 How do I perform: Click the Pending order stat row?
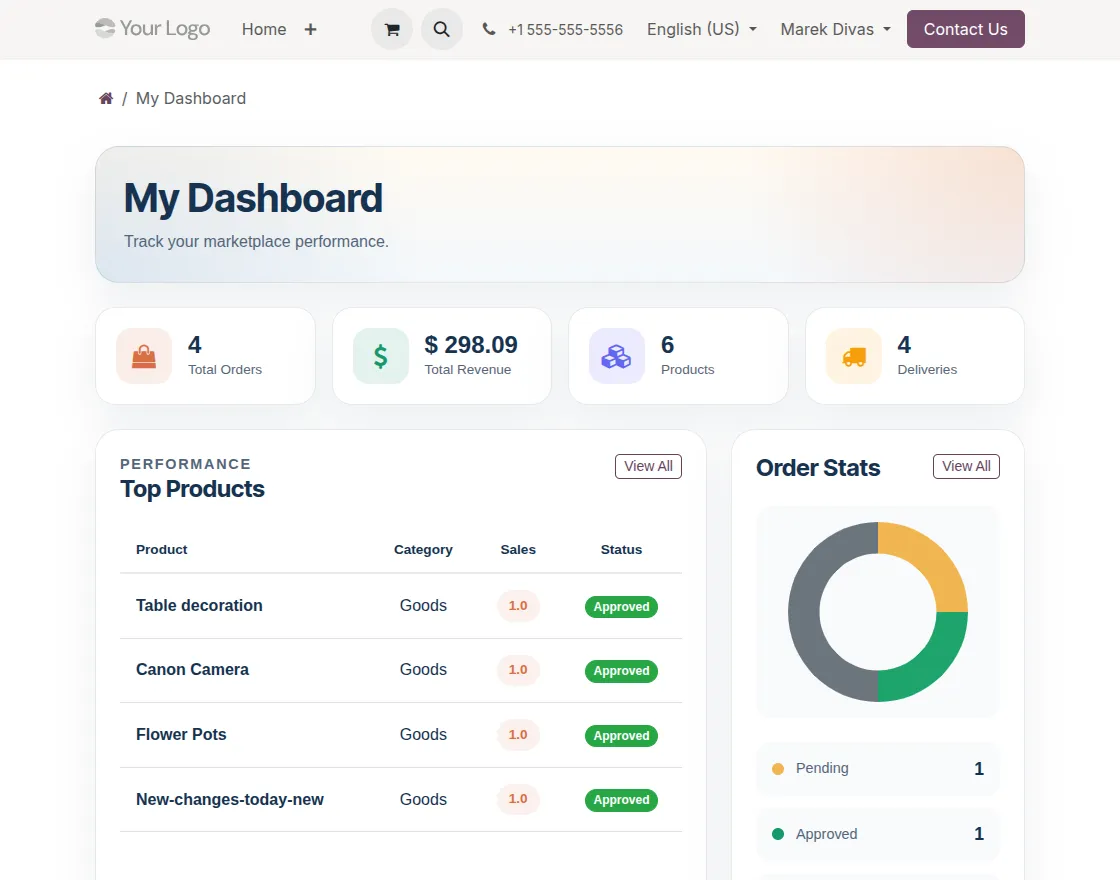pos(878,769)
